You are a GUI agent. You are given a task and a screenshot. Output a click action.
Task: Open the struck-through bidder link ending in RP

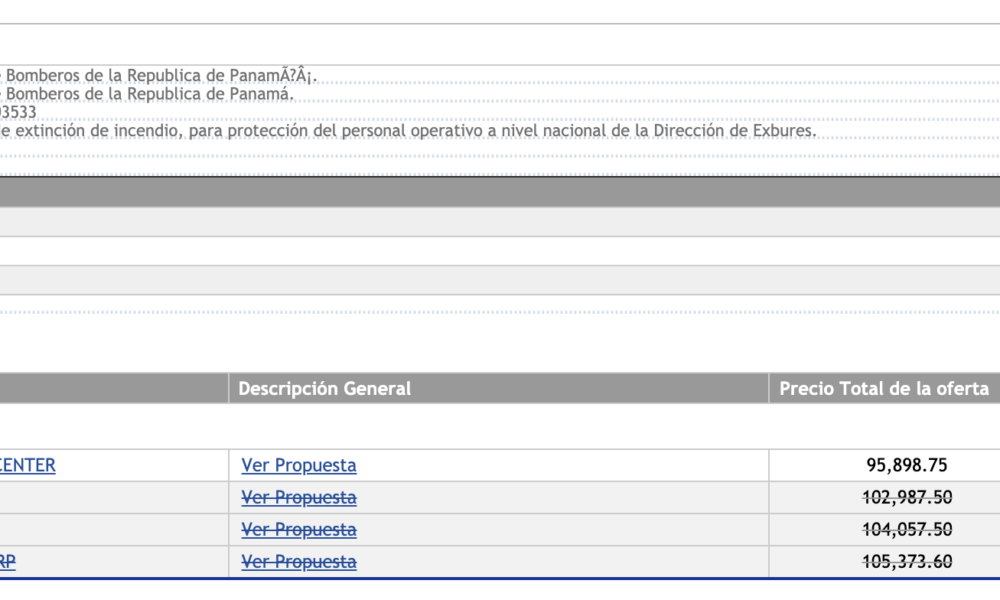[x=8, y=562]
